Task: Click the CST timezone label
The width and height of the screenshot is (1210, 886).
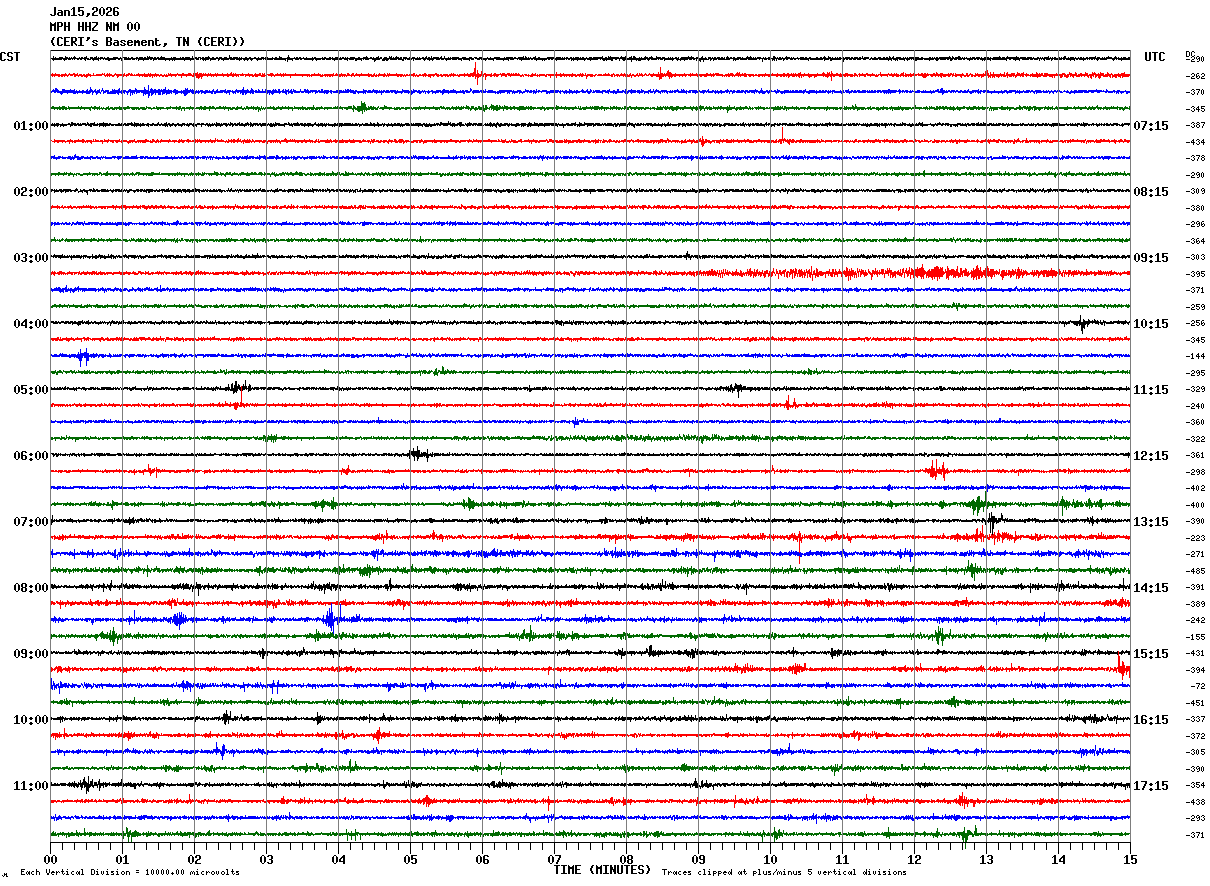Action: tap(10, 57)
